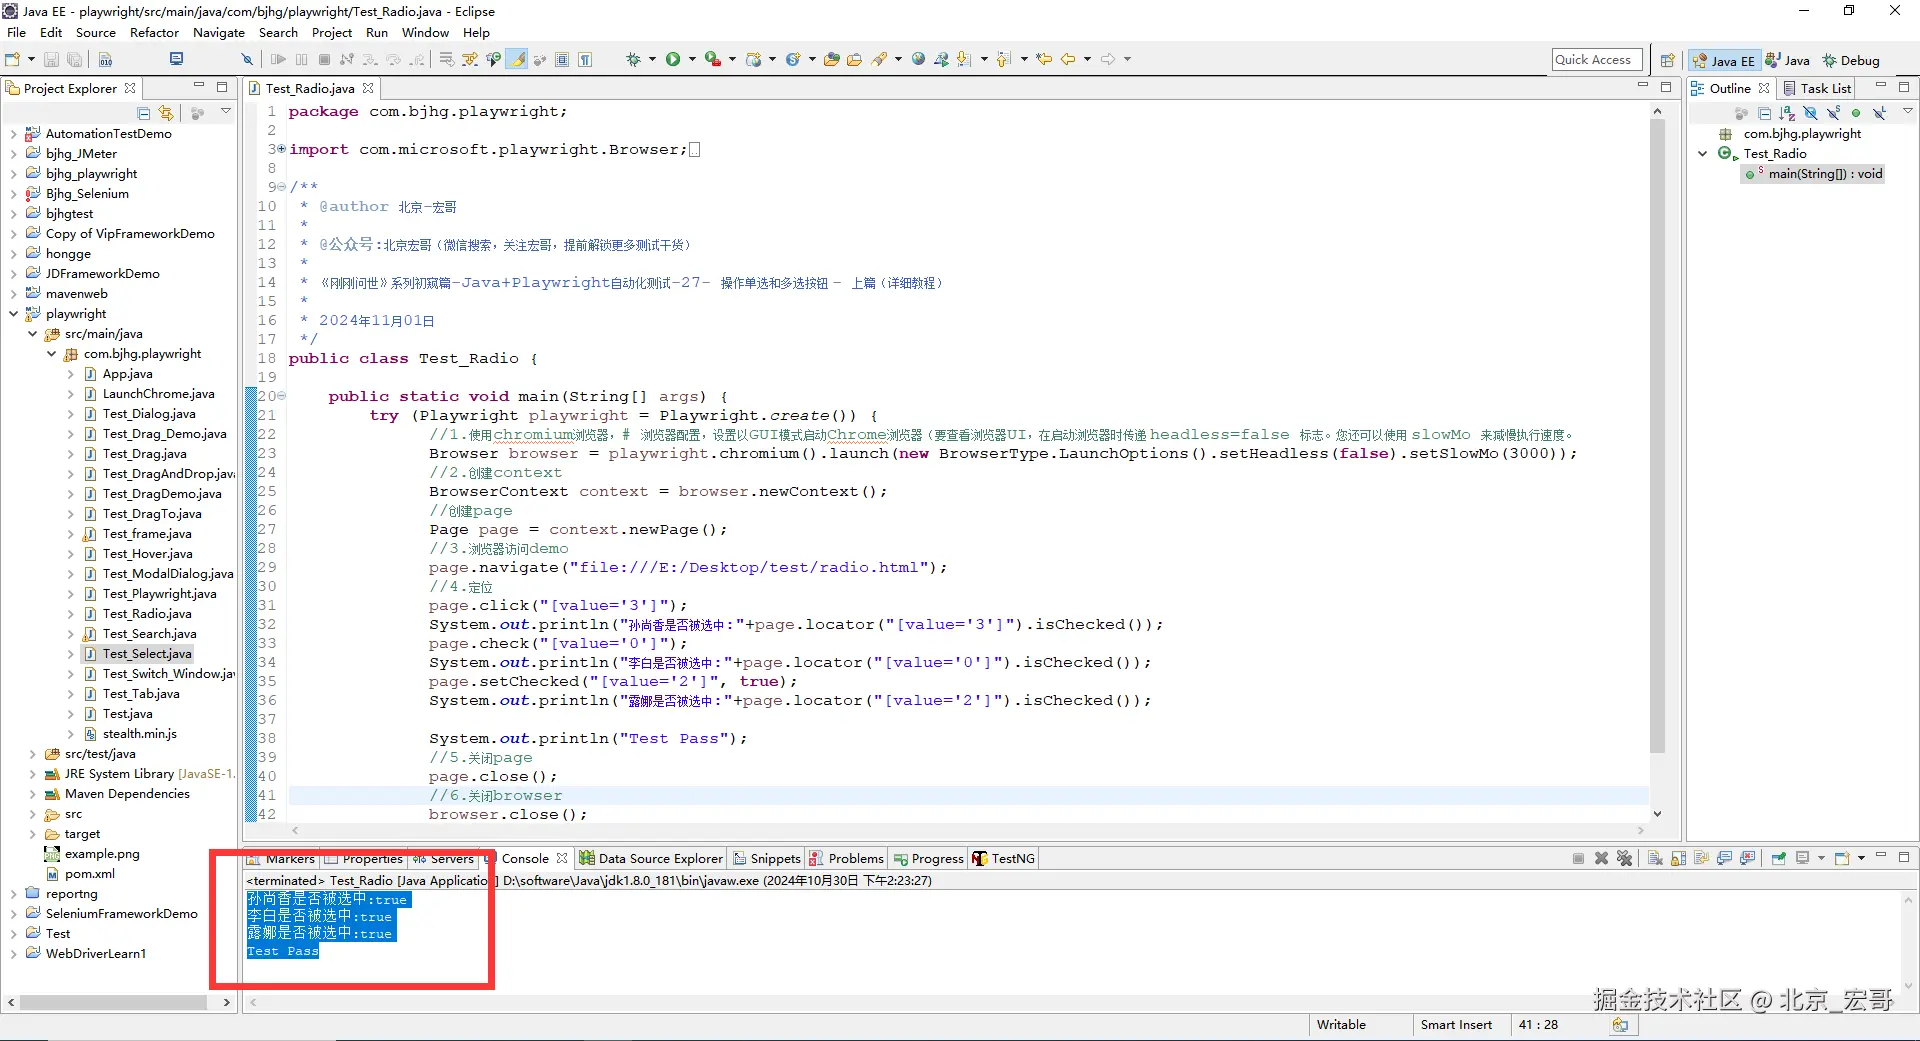The image size is (1920, 1041).
Task: Click the Last Edit Location icon
Action: point(1044,59)
